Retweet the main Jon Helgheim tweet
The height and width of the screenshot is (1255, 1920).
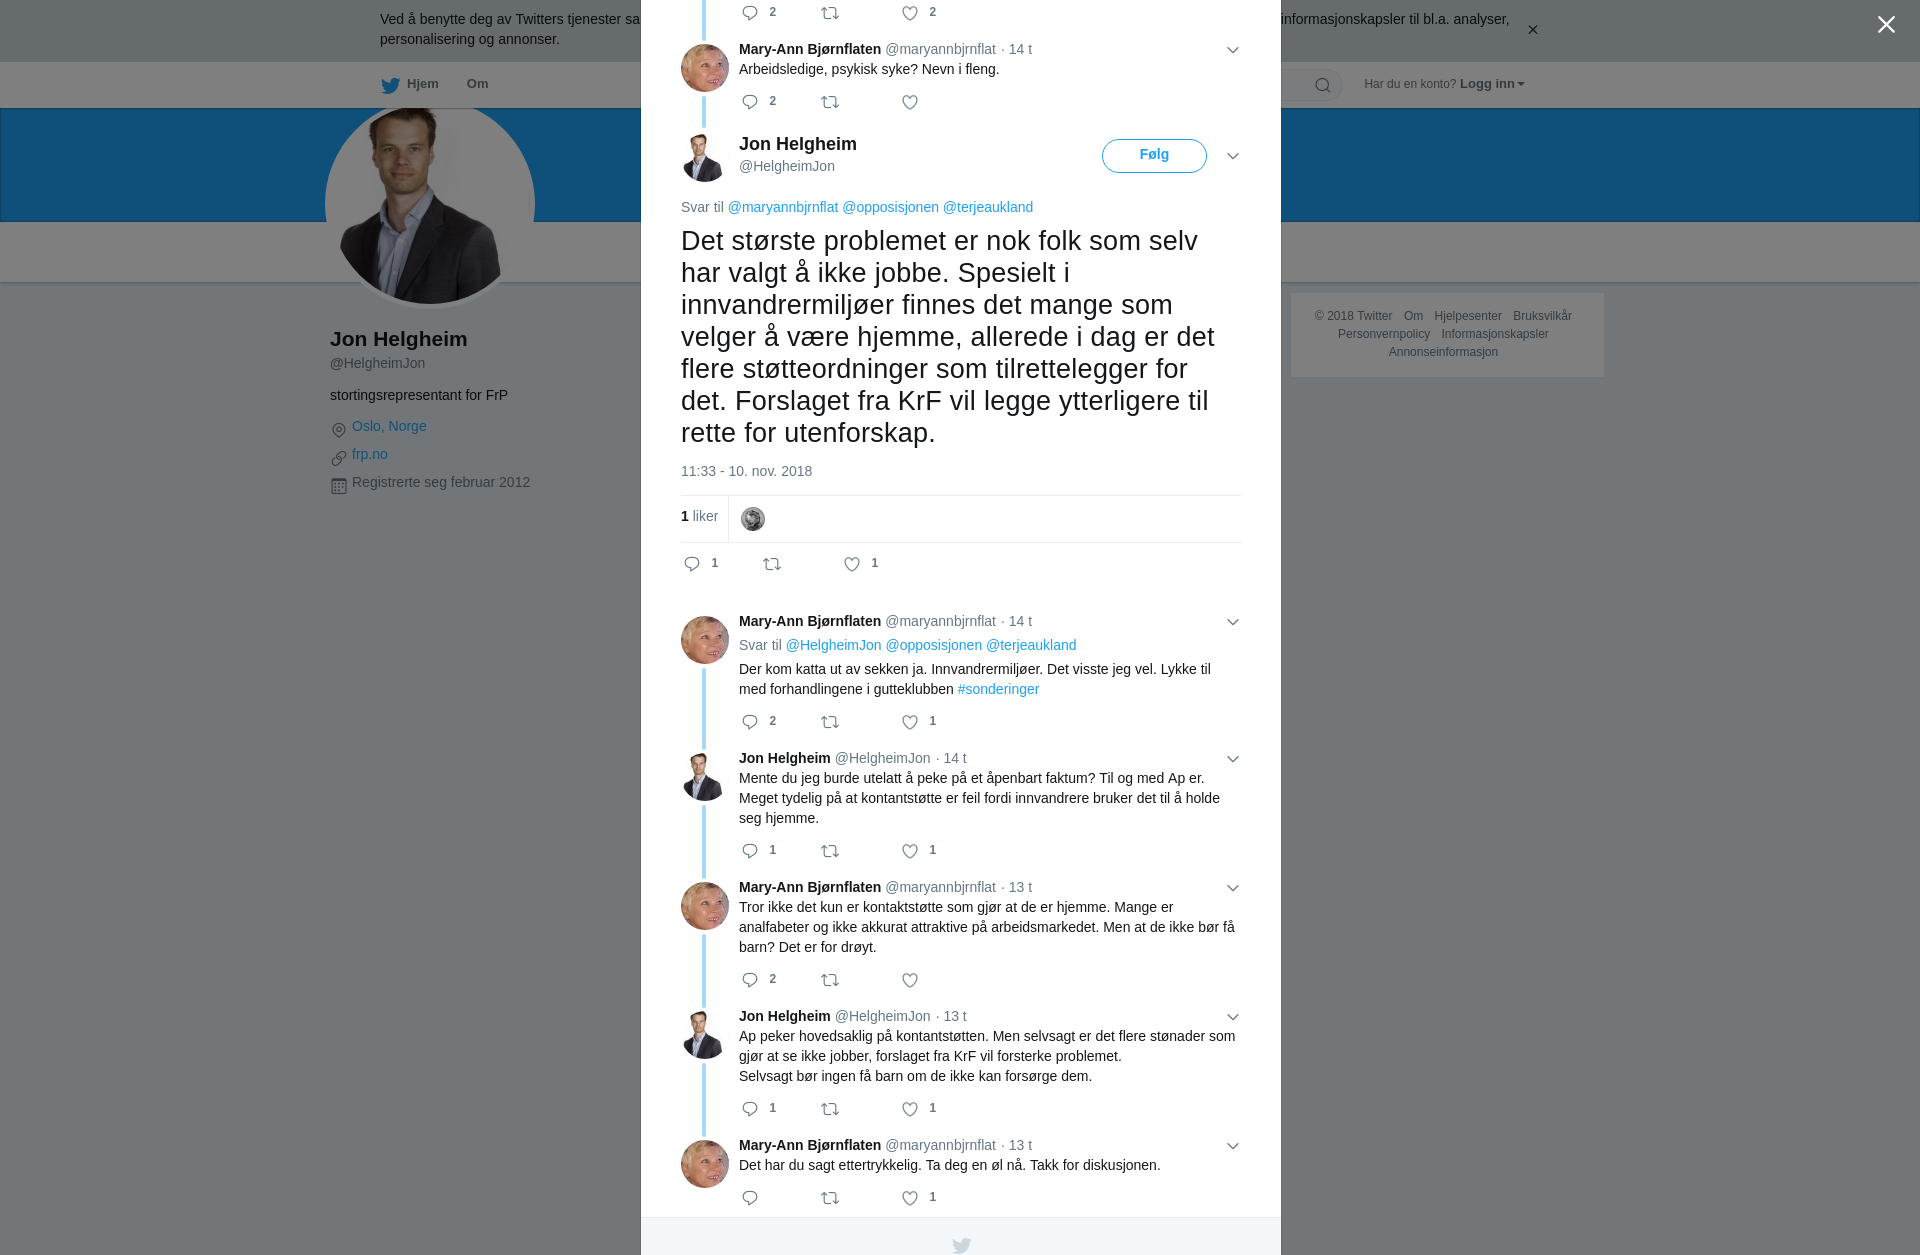point(772,564)
